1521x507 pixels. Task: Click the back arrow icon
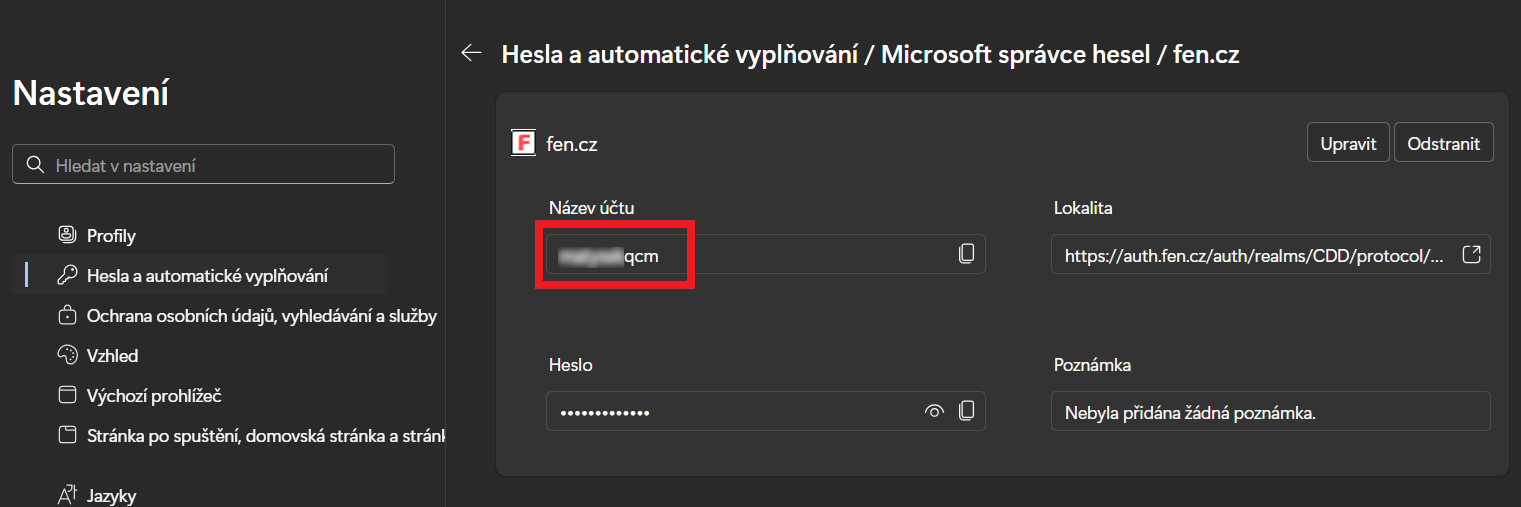coord(471,53)
